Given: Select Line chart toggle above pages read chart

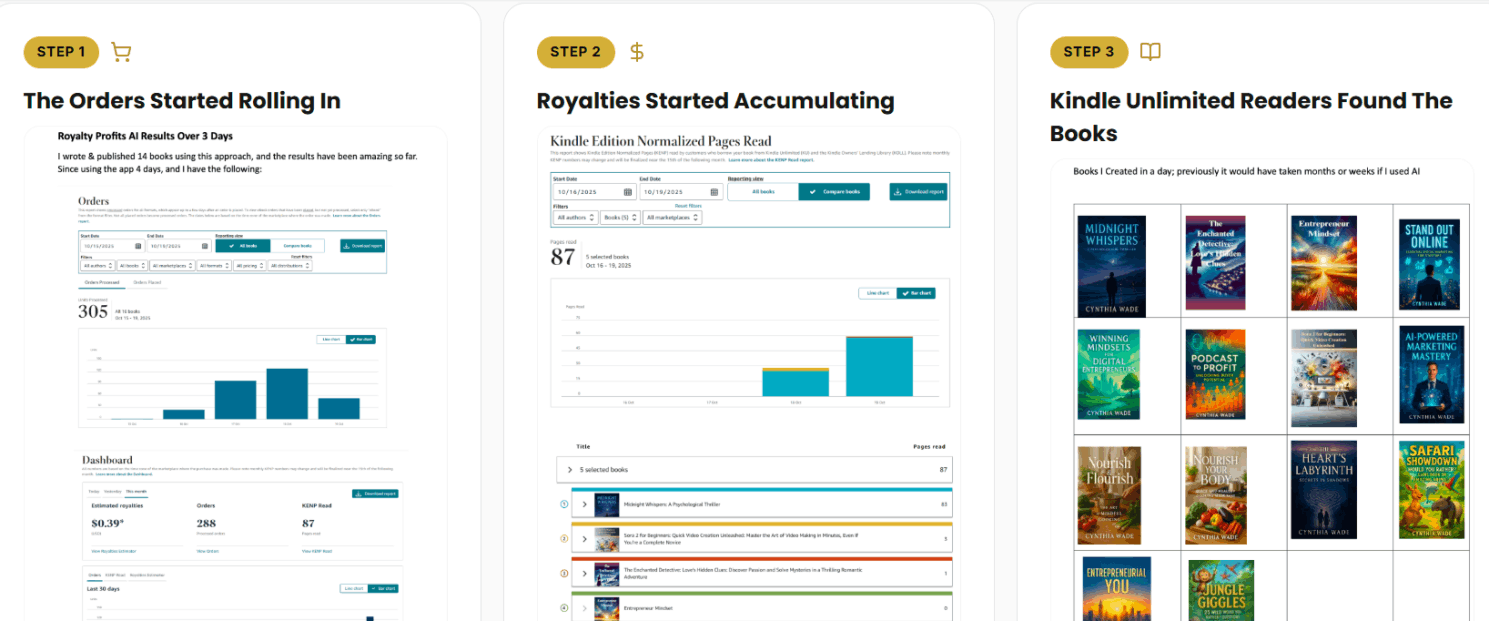Looking at the screenshot, I should 877,293.
